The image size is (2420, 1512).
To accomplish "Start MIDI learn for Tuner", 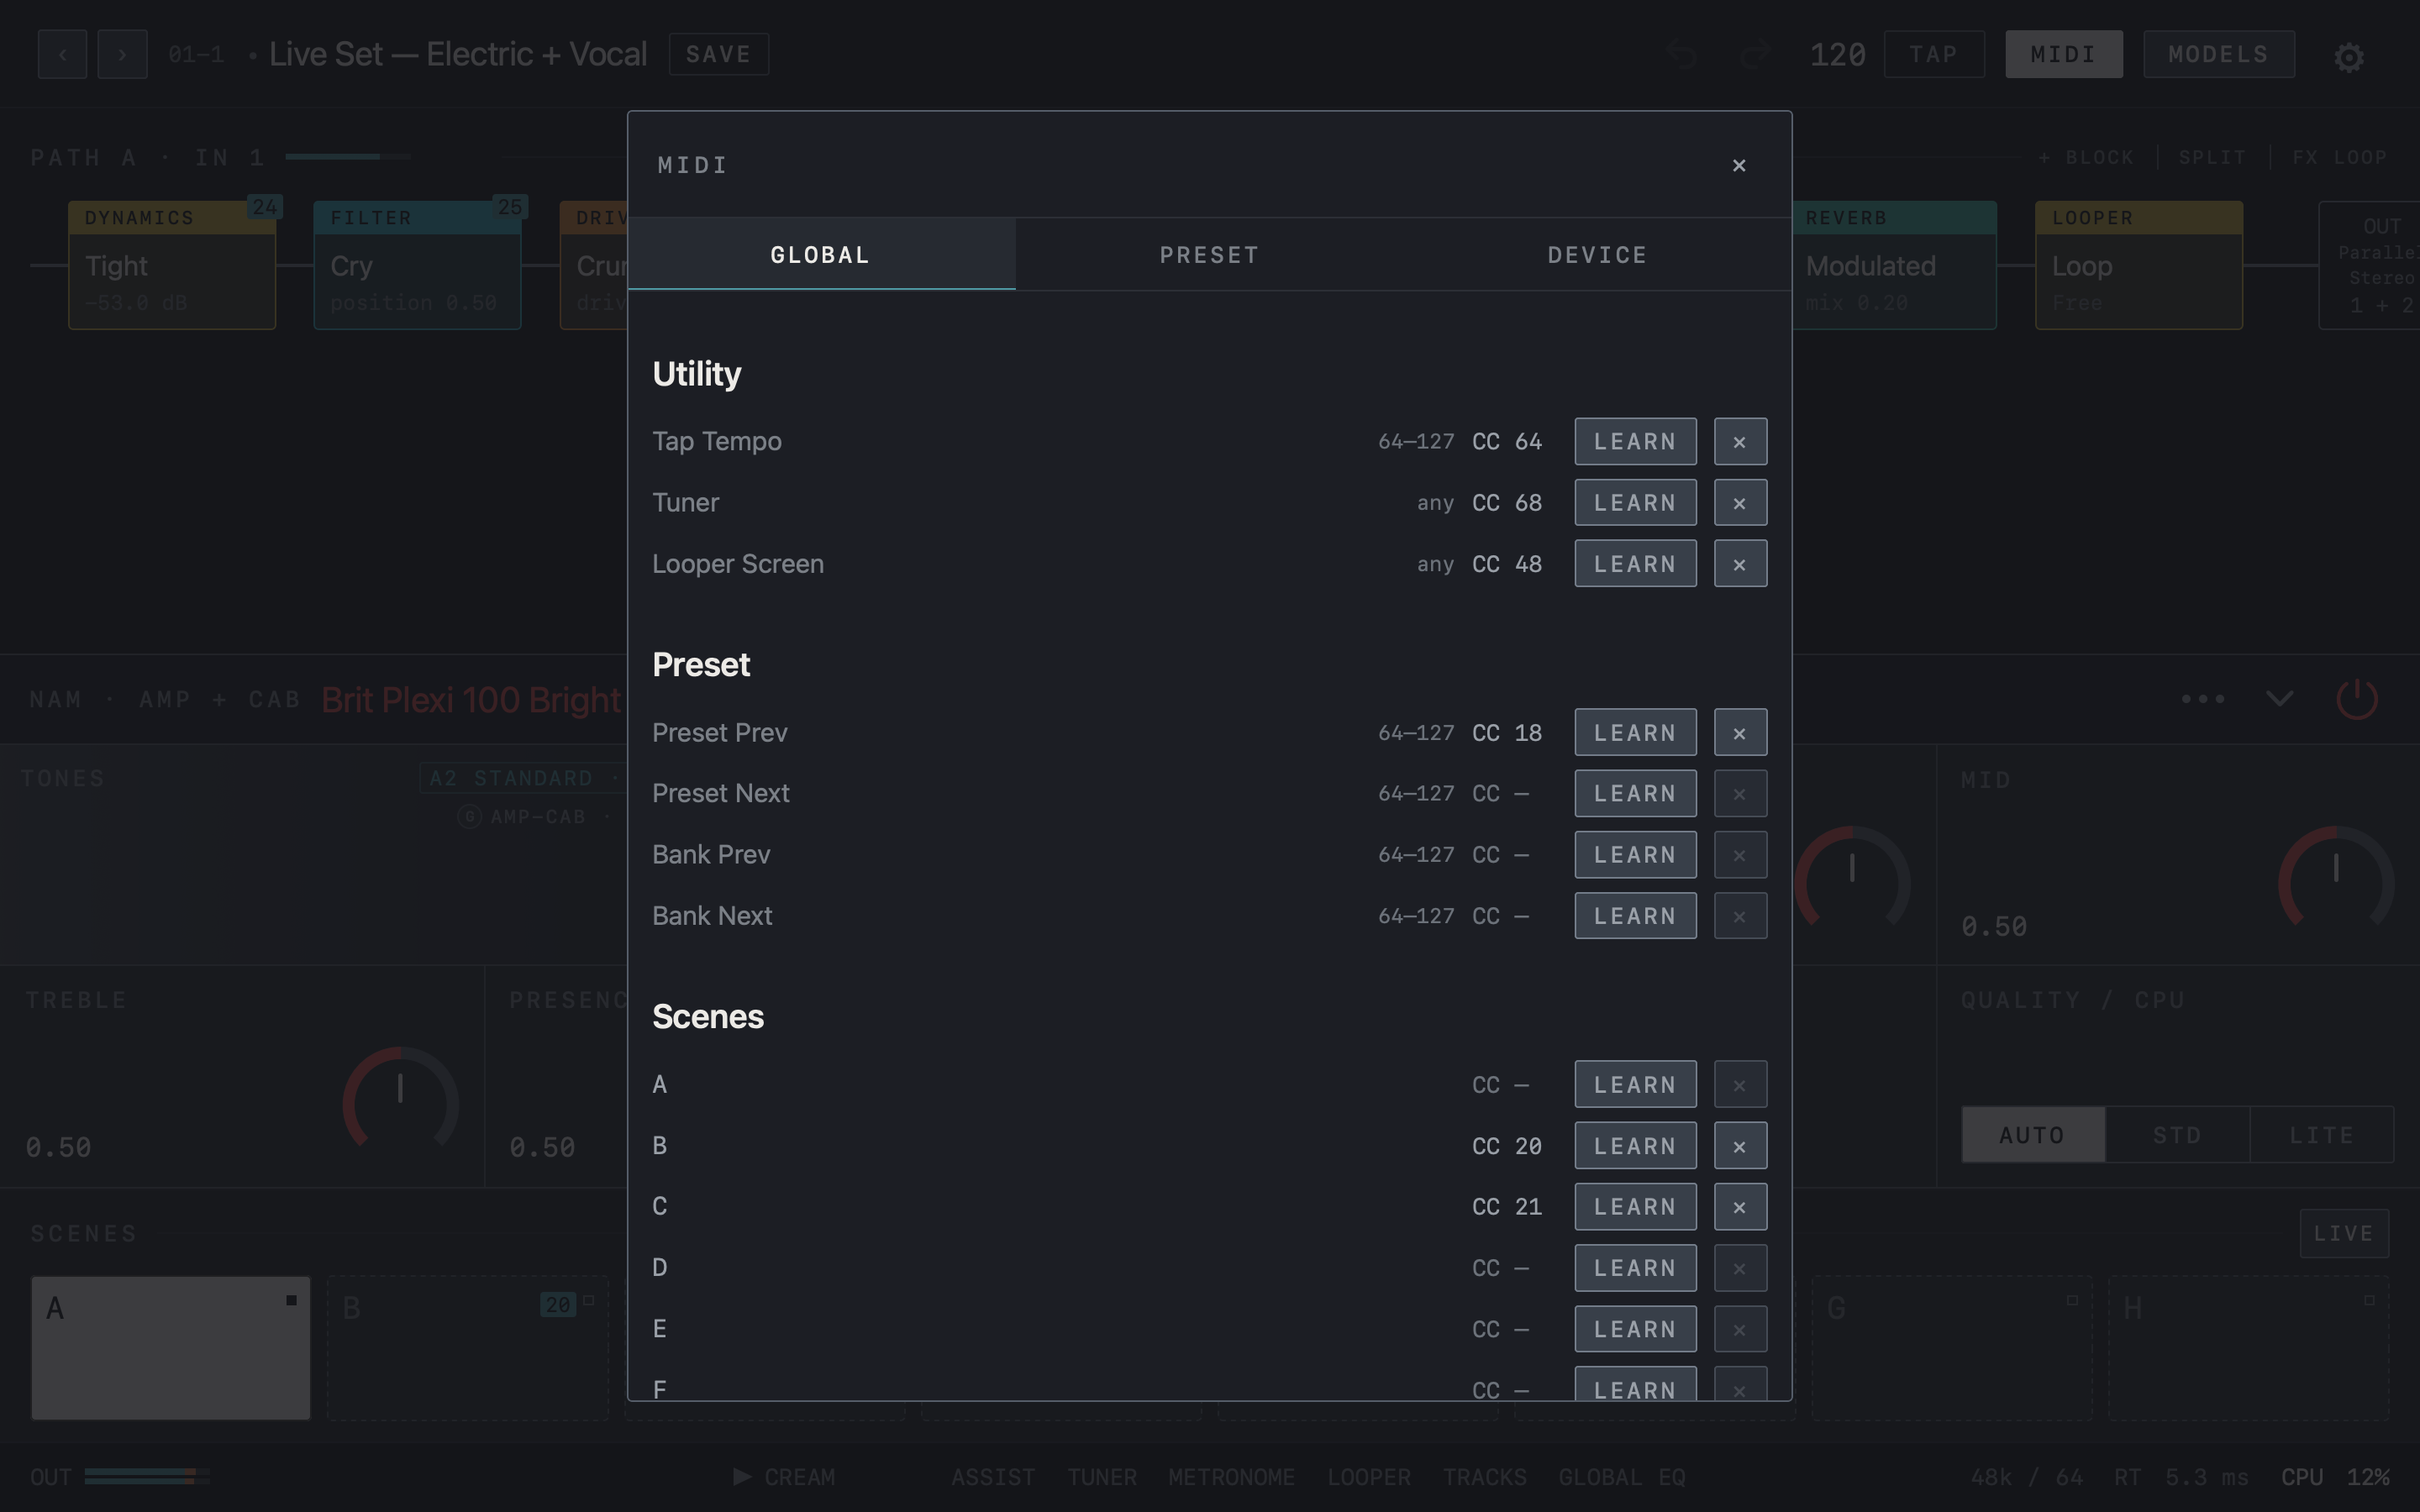I will (x=1635, y=502).
